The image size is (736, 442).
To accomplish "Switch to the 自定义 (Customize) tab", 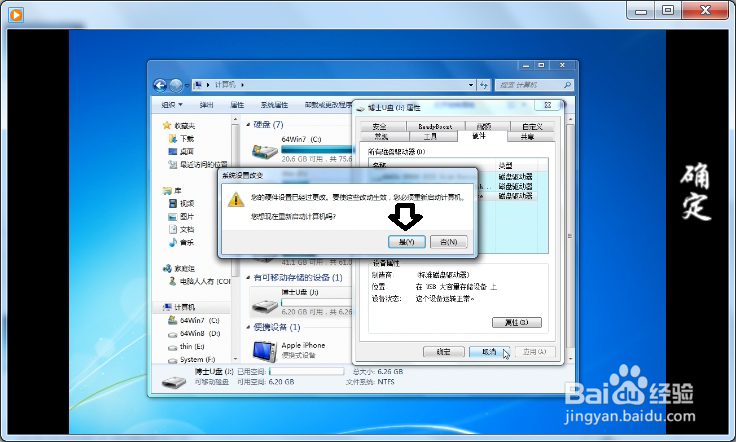I will 532,126.
